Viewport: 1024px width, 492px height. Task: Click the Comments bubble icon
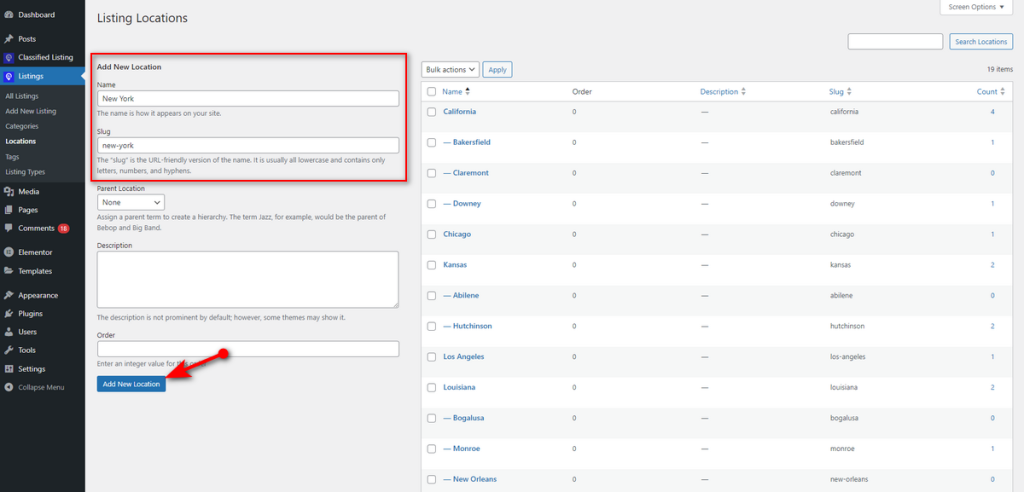click(8, 229)
